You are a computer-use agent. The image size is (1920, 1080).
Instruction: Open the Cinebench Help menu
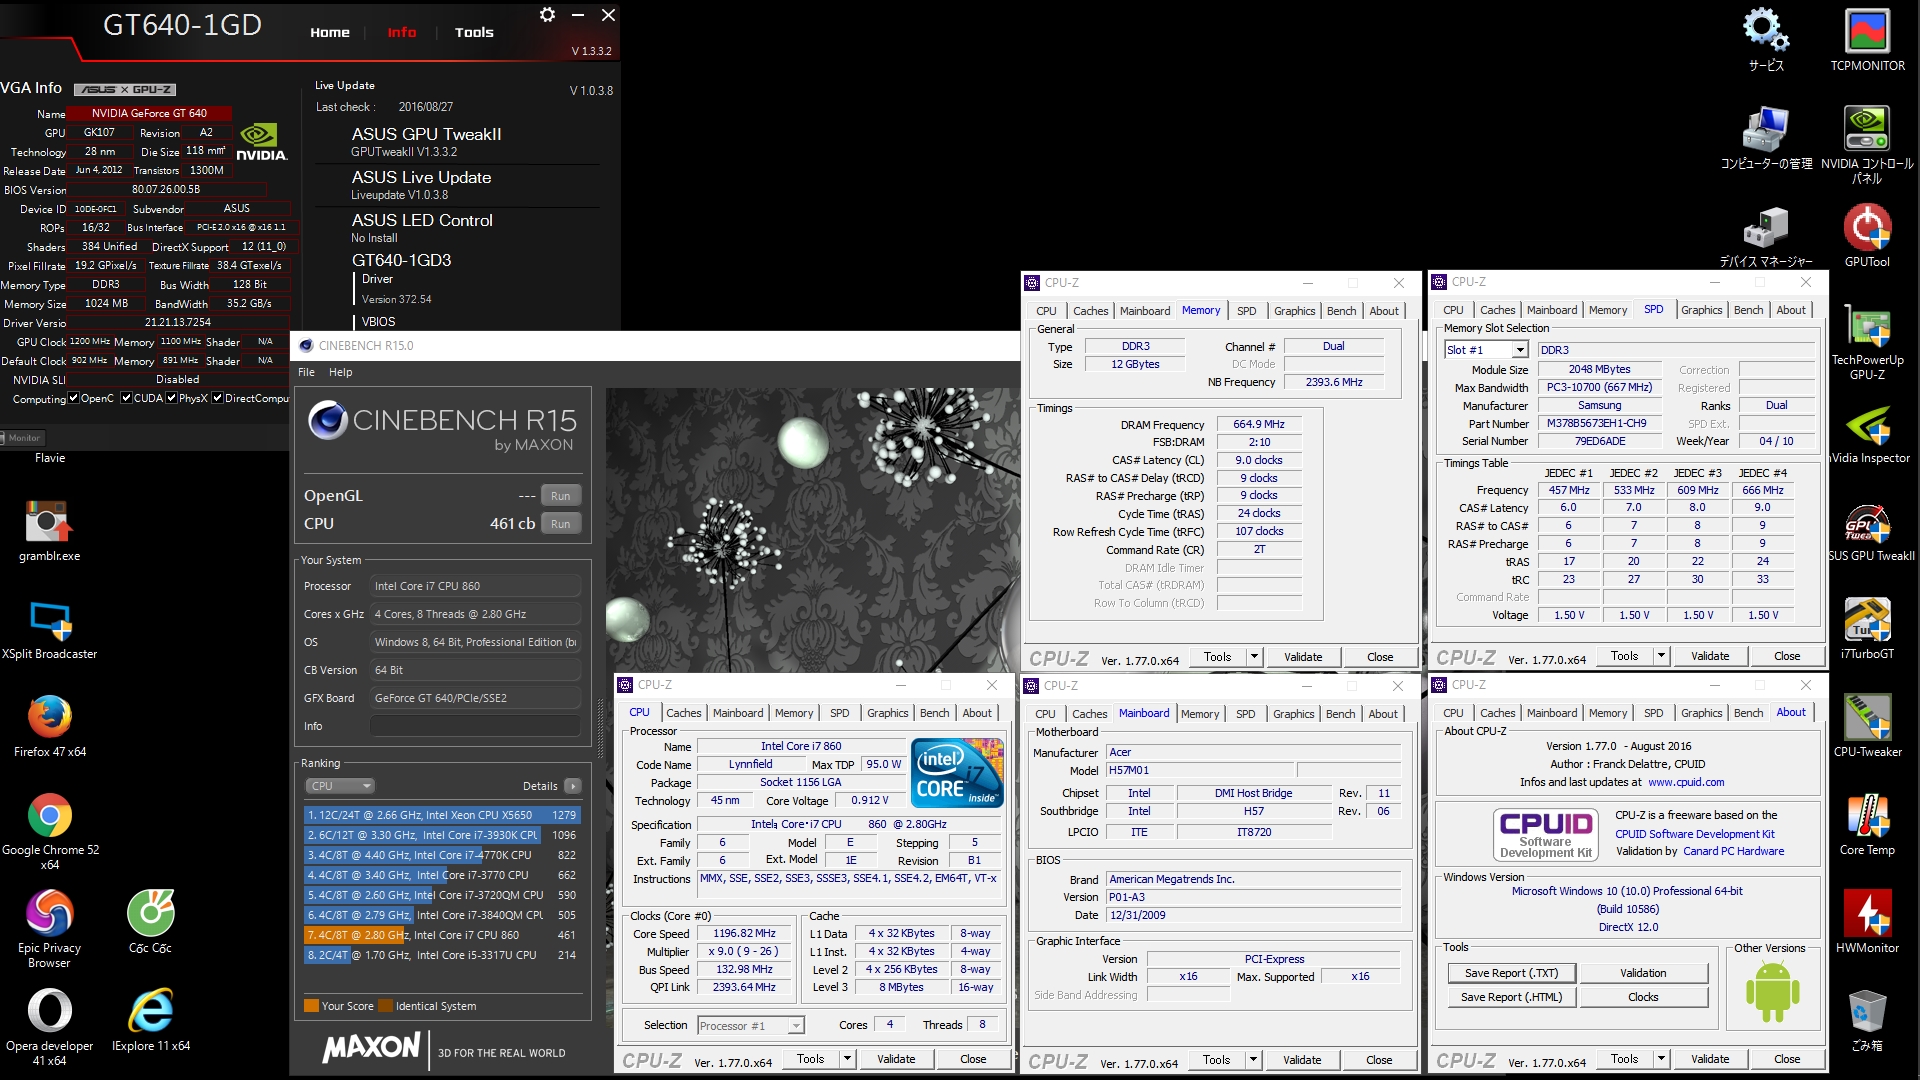pyautogui.click(x=341, y=372)
